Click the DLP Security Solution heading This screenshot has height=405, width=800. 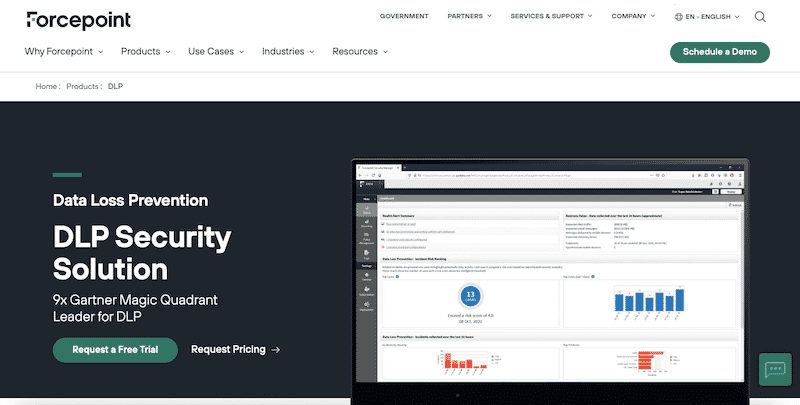coord(142,254)
